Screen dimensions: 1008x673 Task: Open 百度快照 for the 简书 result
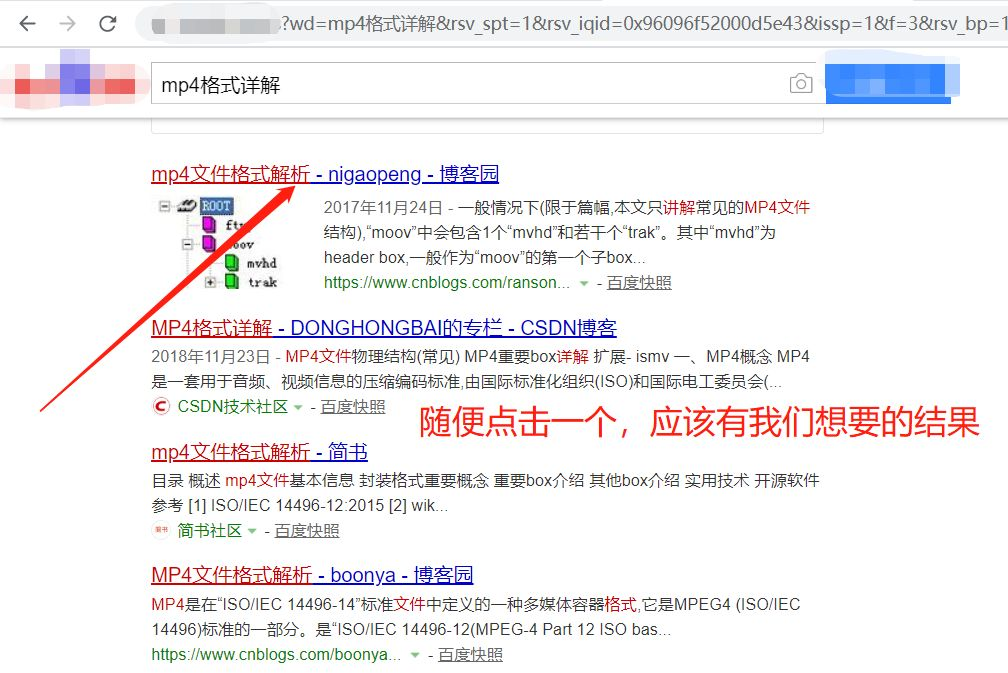tap(307, 530)
